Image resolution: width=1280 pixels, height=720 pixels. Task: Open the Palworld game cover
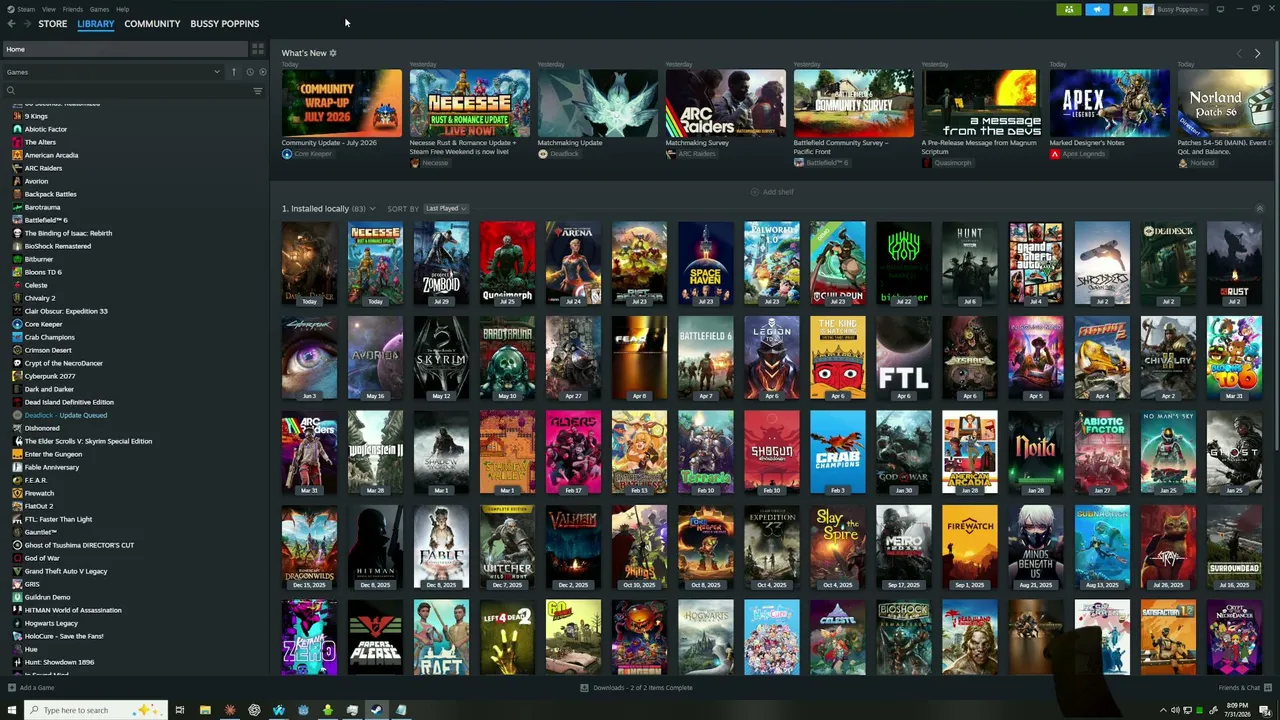point(772,263)
